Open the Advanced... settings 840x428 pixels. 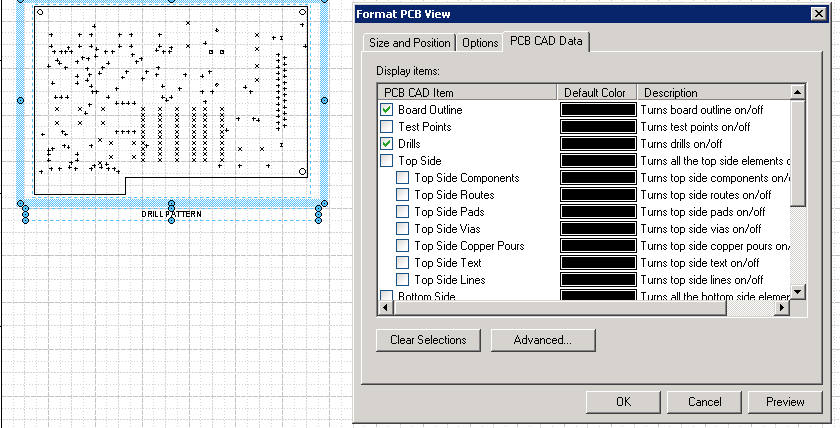(x=543, y=340)
